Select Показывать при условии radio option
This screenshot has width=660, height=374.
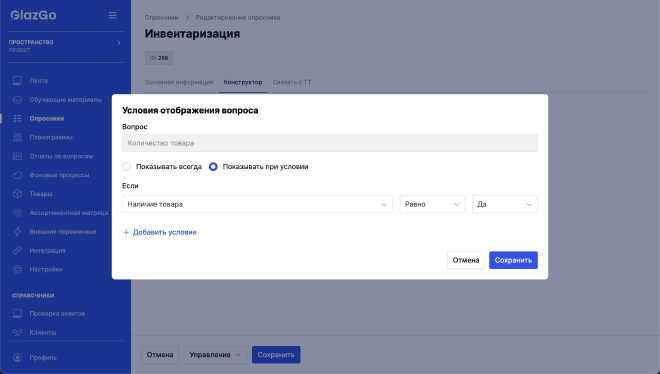213,167
